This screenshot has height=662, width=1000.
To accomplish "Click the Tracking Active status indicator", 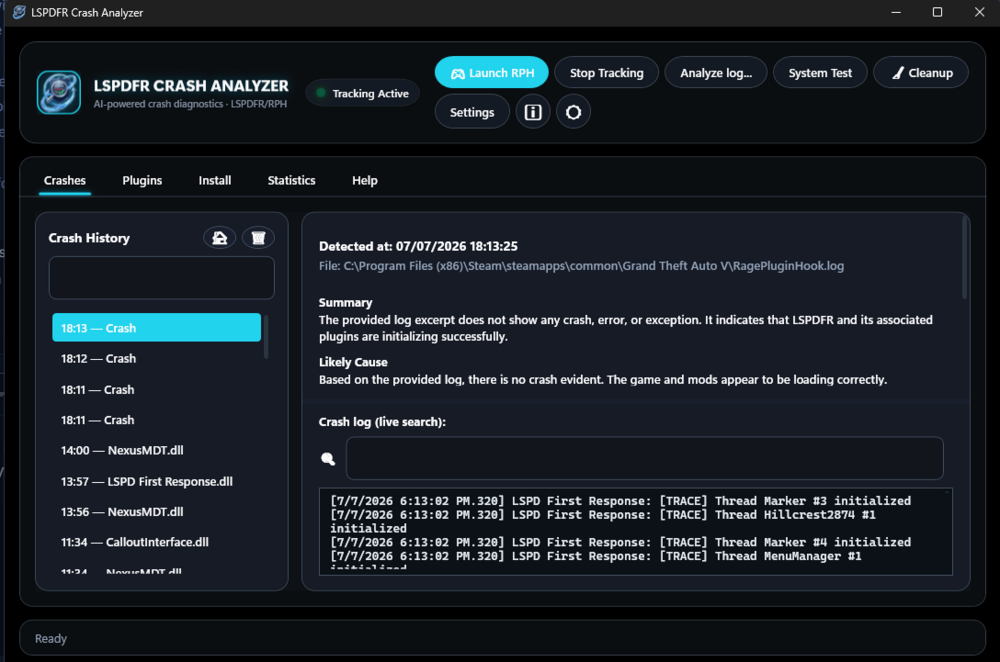I will (x=363, y=93).
